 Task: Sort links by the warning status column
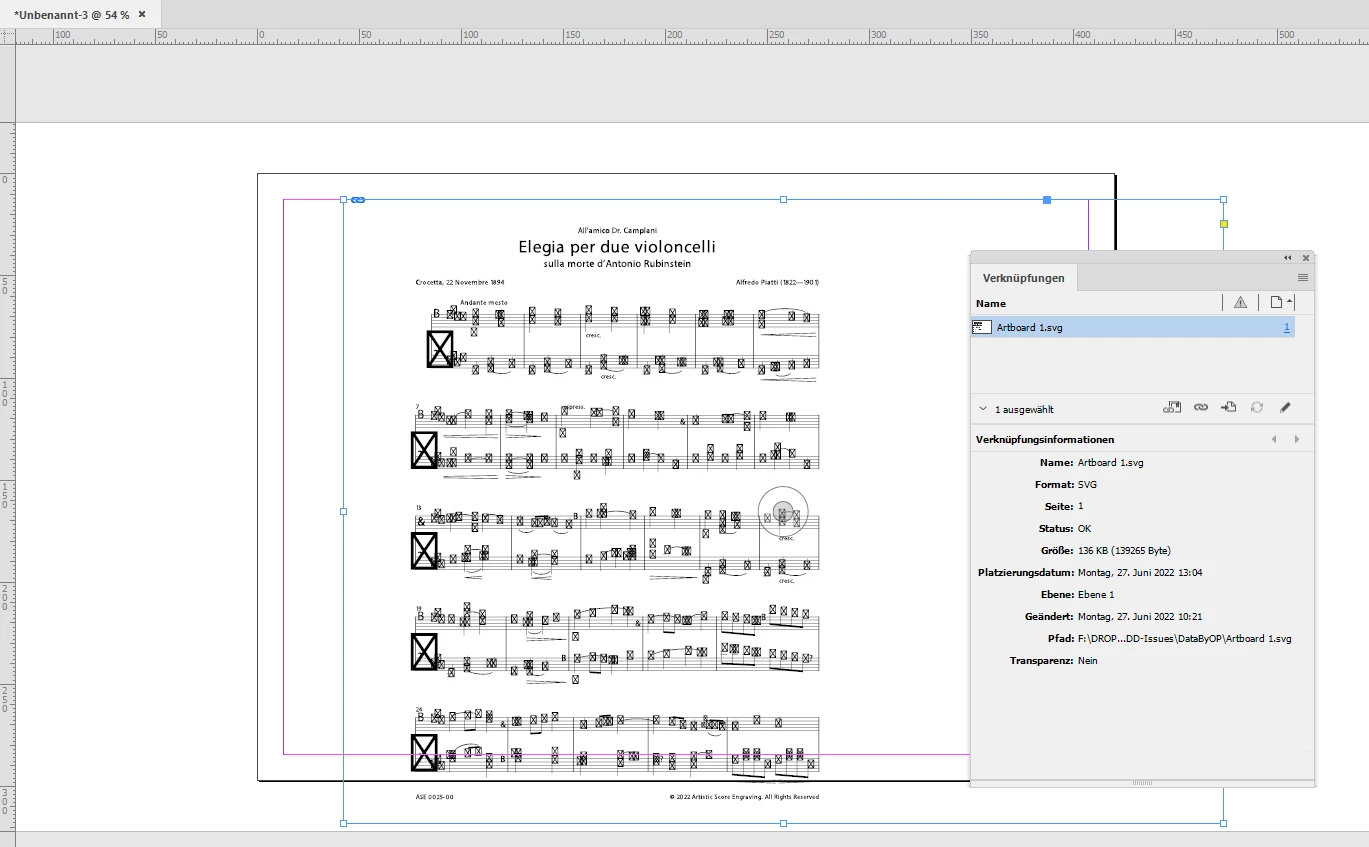click(x=1240, y=303)
